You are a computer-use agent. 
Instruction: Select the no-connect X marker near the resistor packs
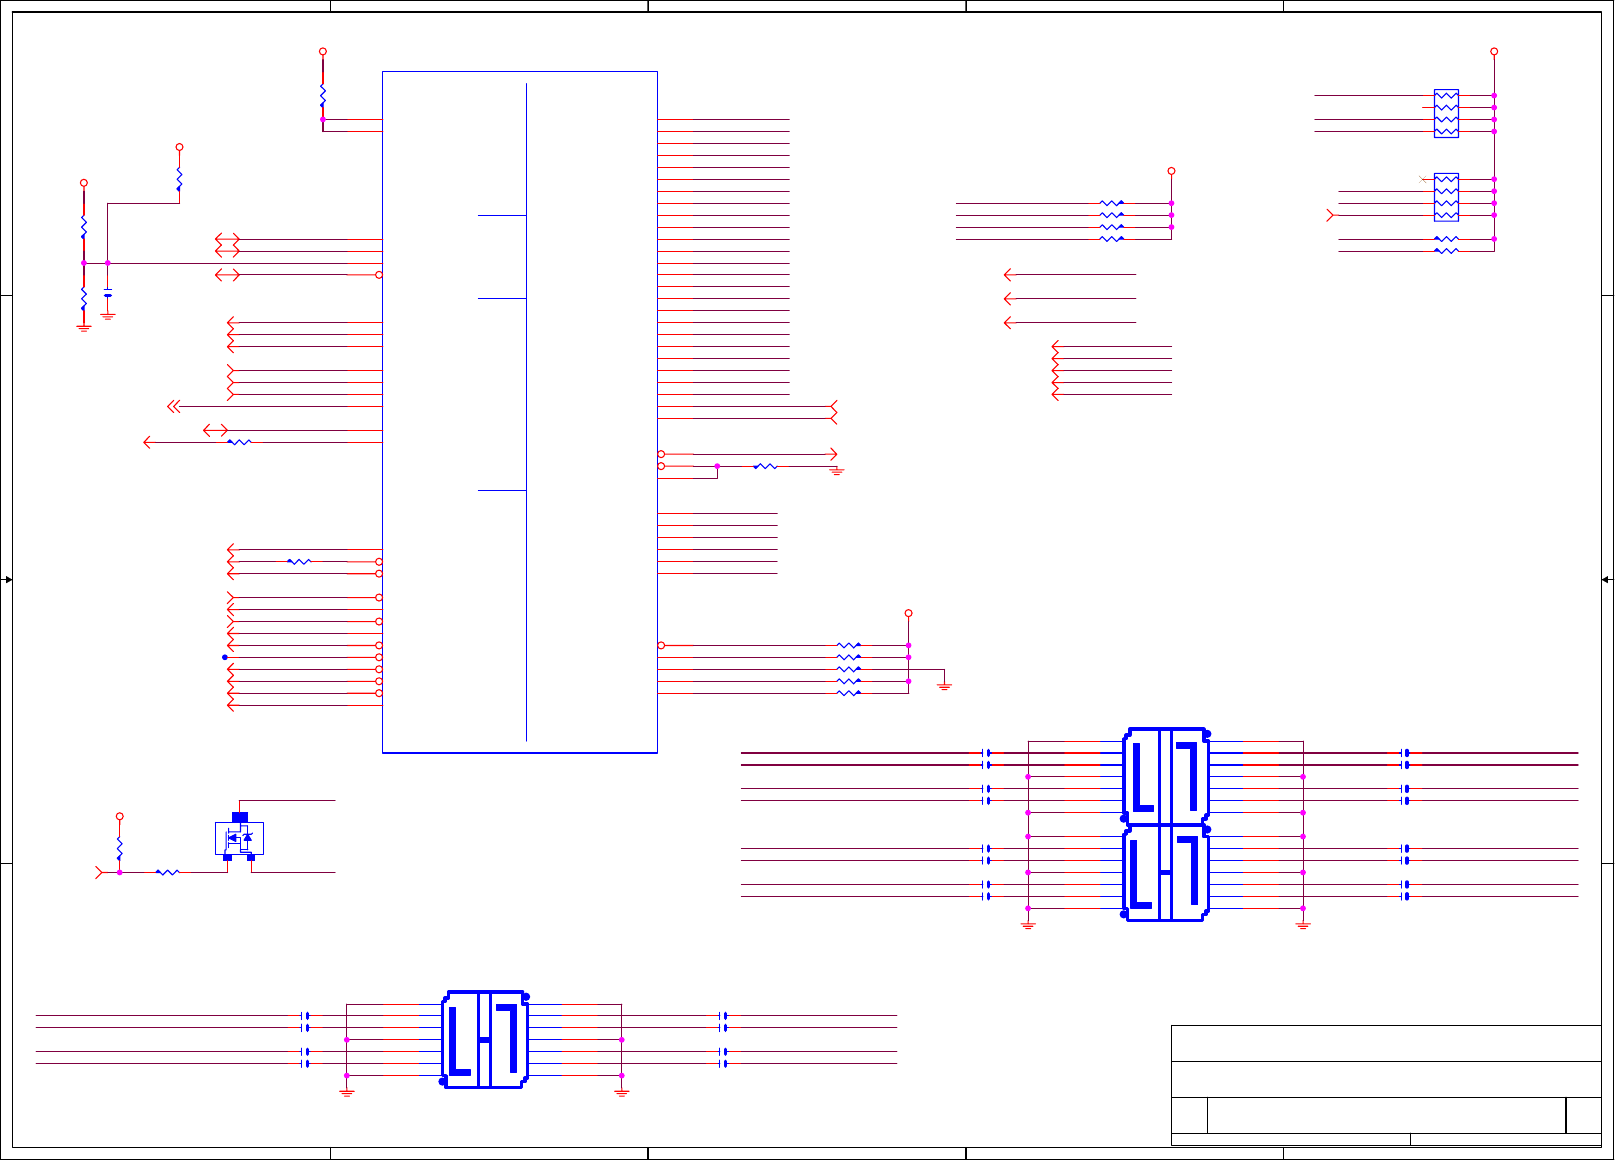1423,179
